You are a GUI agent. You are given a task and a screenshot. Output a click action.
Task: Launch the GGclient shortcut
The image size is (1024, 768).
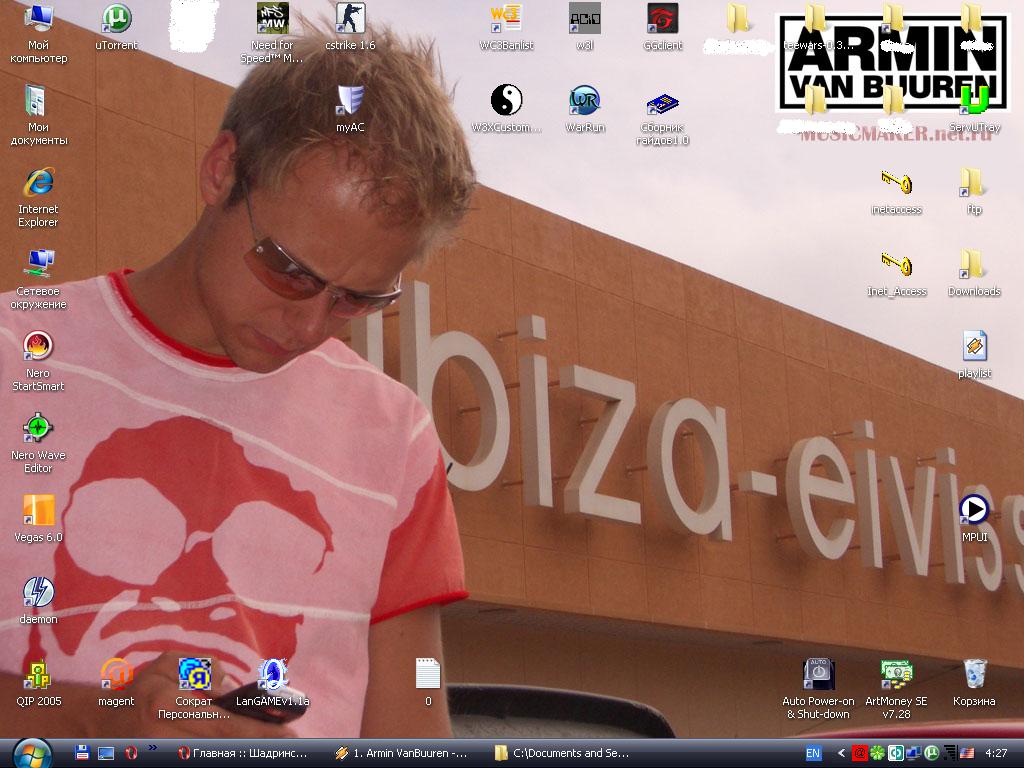point(662,27)
